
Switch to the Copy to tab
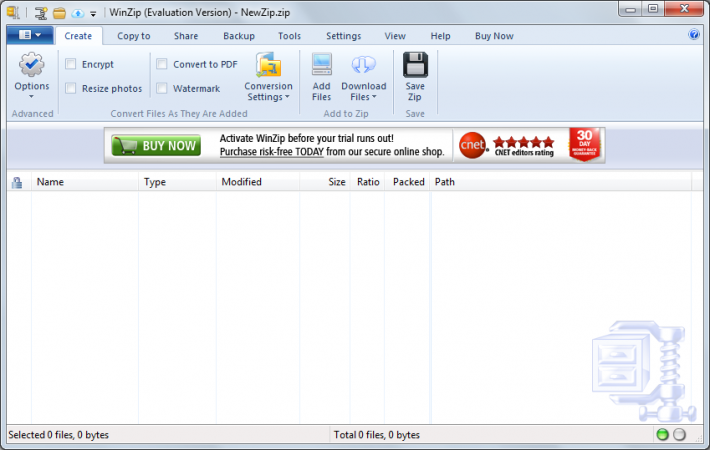click(134, 36)
